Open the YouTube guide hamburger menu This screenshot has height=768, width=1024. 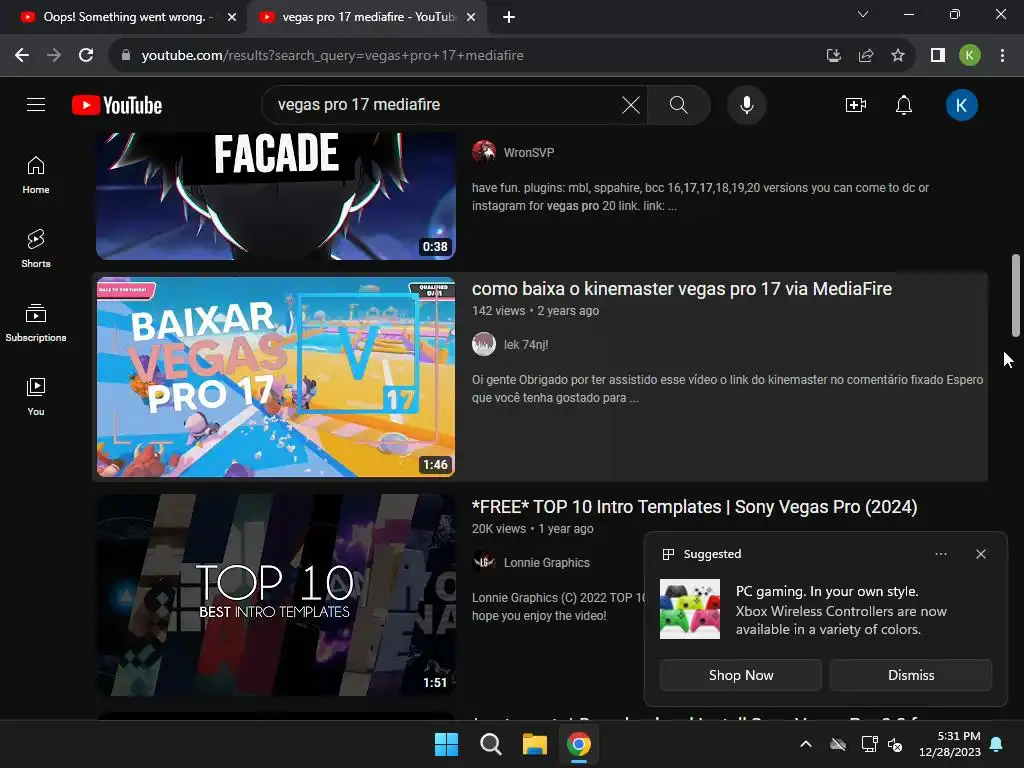click(x=36, y=104)
